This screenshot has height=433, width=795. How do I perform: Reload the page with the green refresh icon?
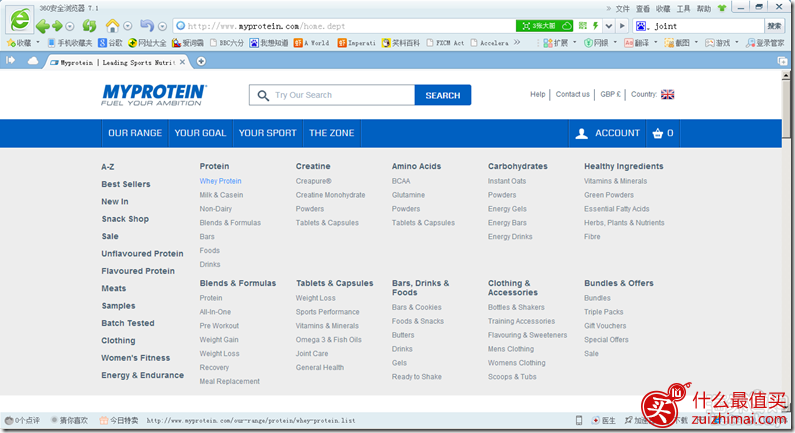pos(89,25)
